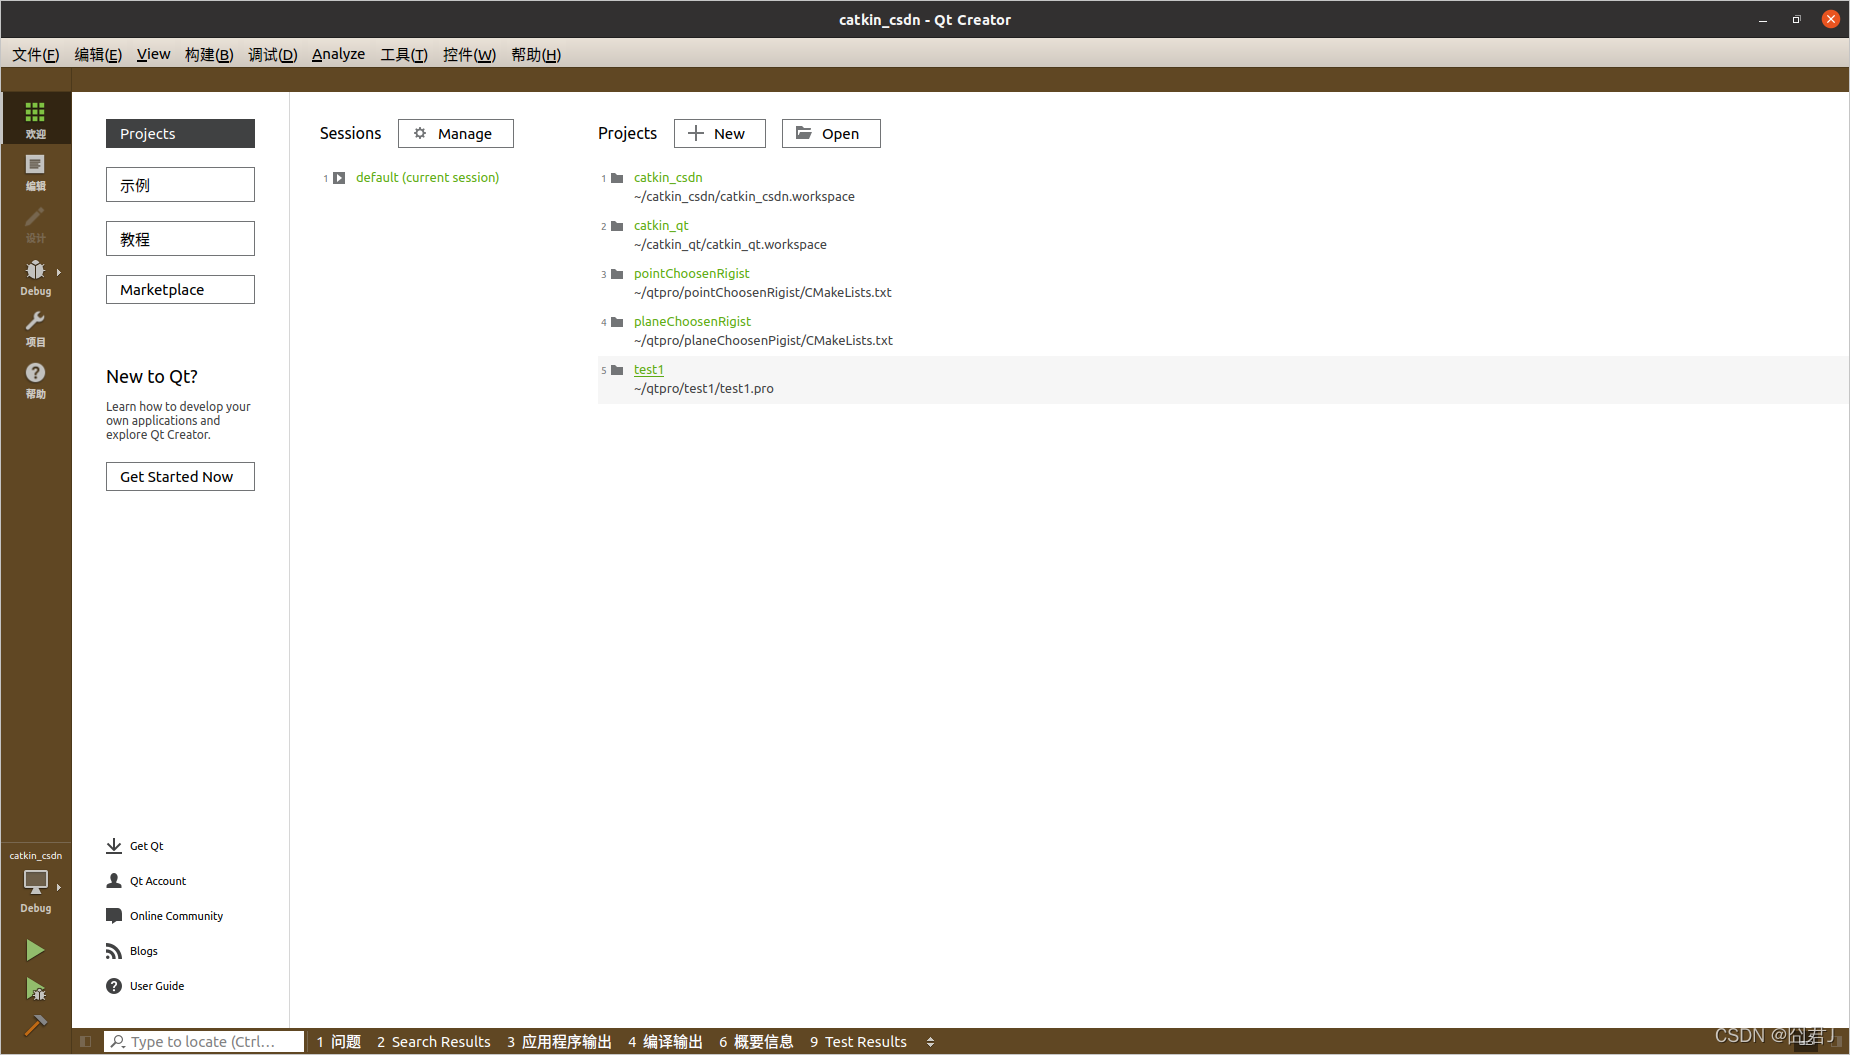Build project with the hammer icon
Image resolution: width=1850 pixels, height=1055 pixels.
click(x=35, y=1025)
